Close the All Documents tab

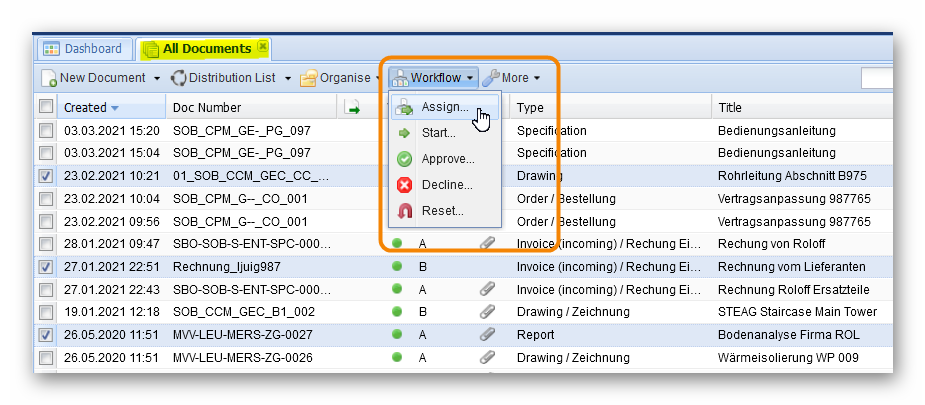pos(262,47)
